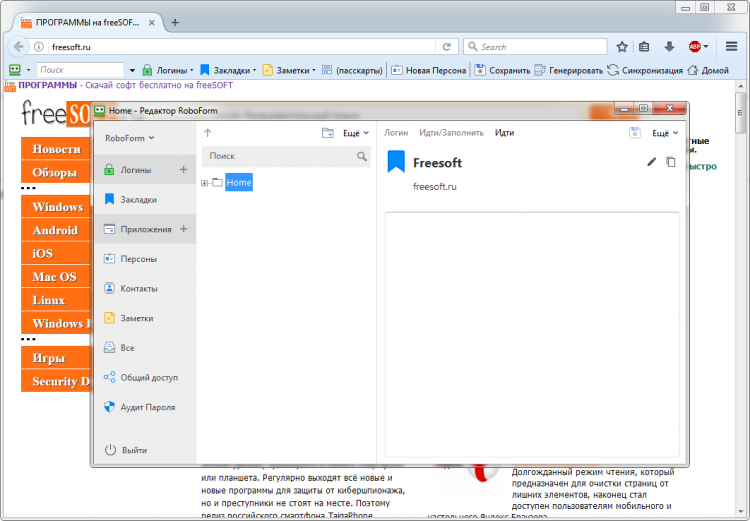The height and width of the screenshot is (521, 750).
Task: Click the downloads arrow icon
Action: pyautogui.click(x=669, y=46)
